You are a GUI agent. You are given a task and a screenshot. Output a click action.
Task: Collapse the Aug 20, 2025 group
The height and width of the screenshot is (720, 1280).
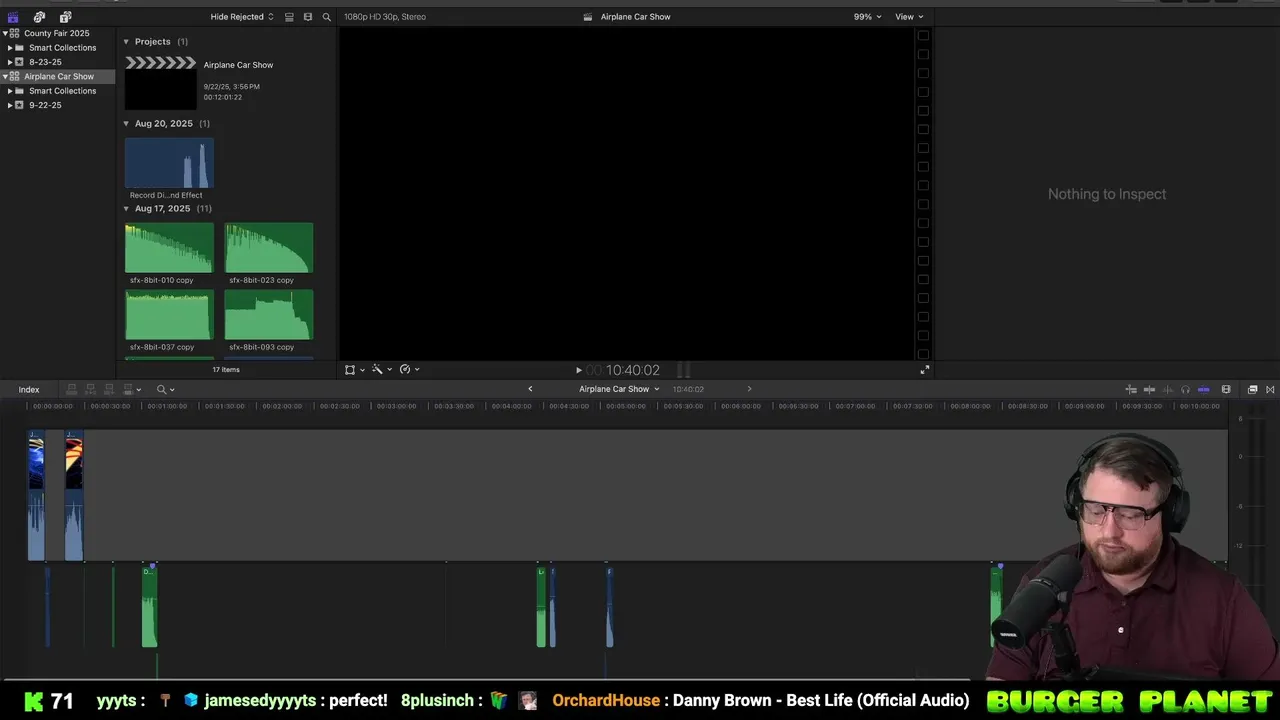(x=126, y=123)
